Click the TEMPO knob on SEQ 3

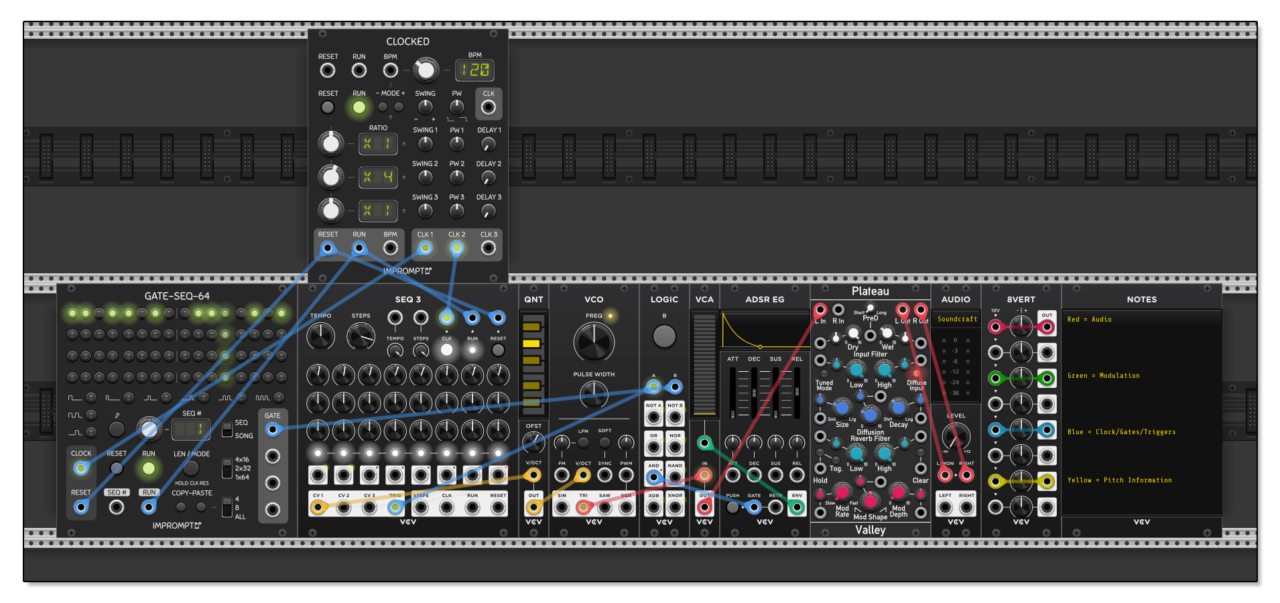[321, 336]
